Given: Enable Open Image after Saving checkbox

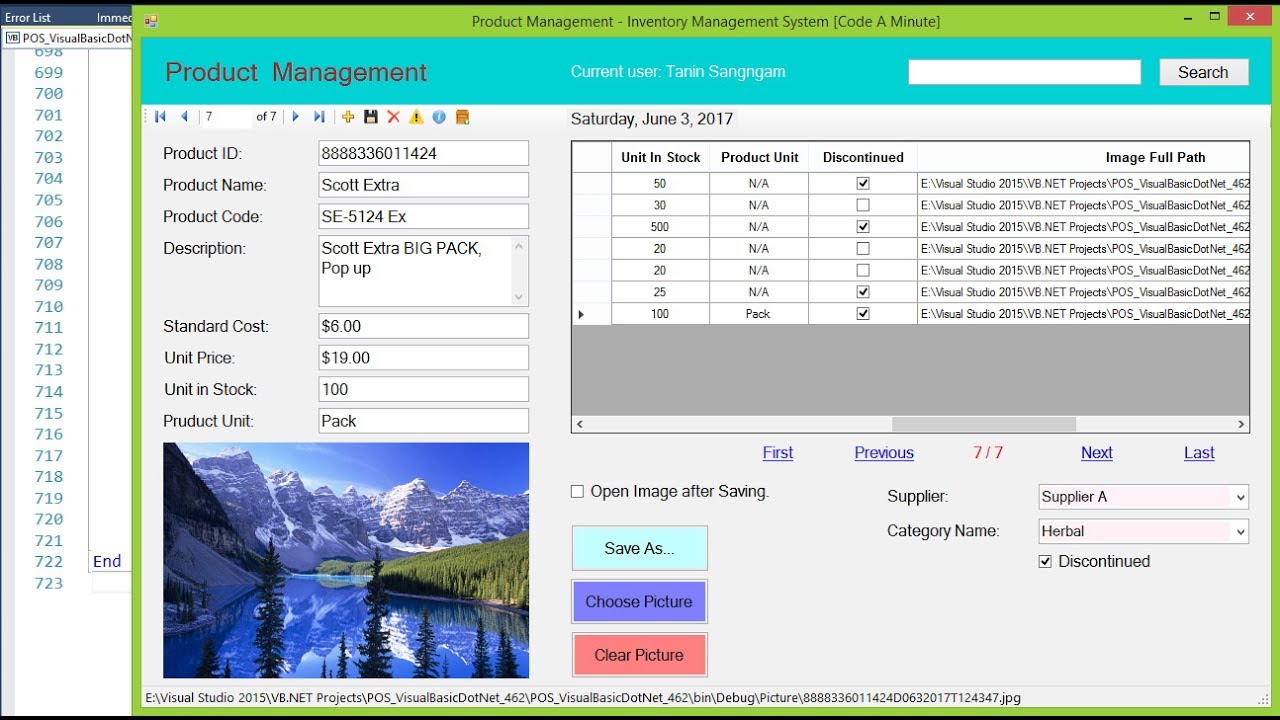Looking at the screenshot, I should click(x=577, y=491).
